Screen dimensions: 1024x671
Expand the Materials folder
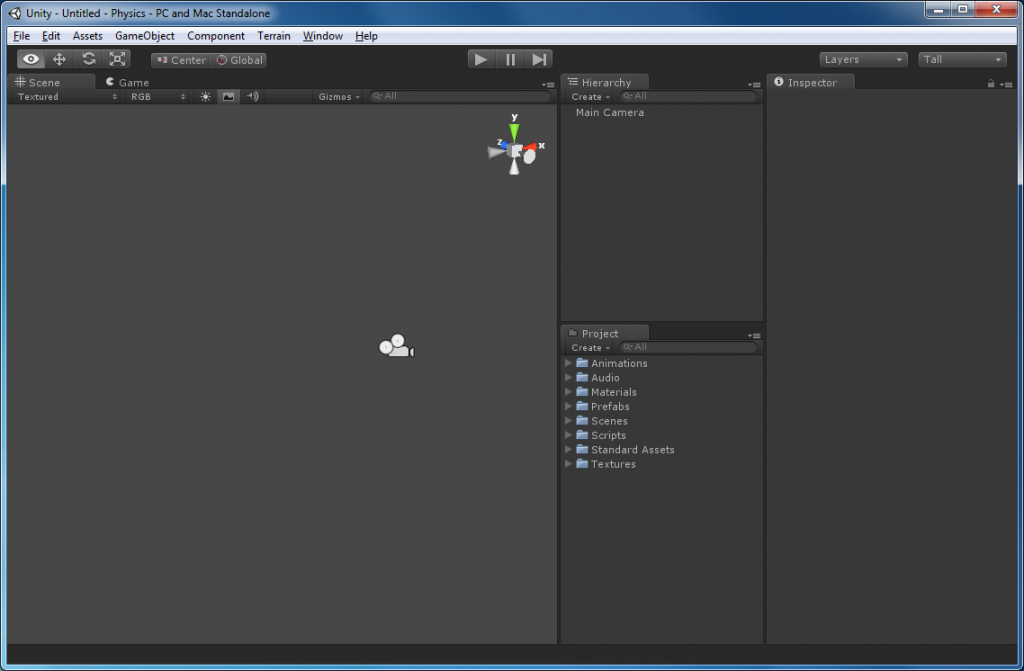tap(568, 392)
